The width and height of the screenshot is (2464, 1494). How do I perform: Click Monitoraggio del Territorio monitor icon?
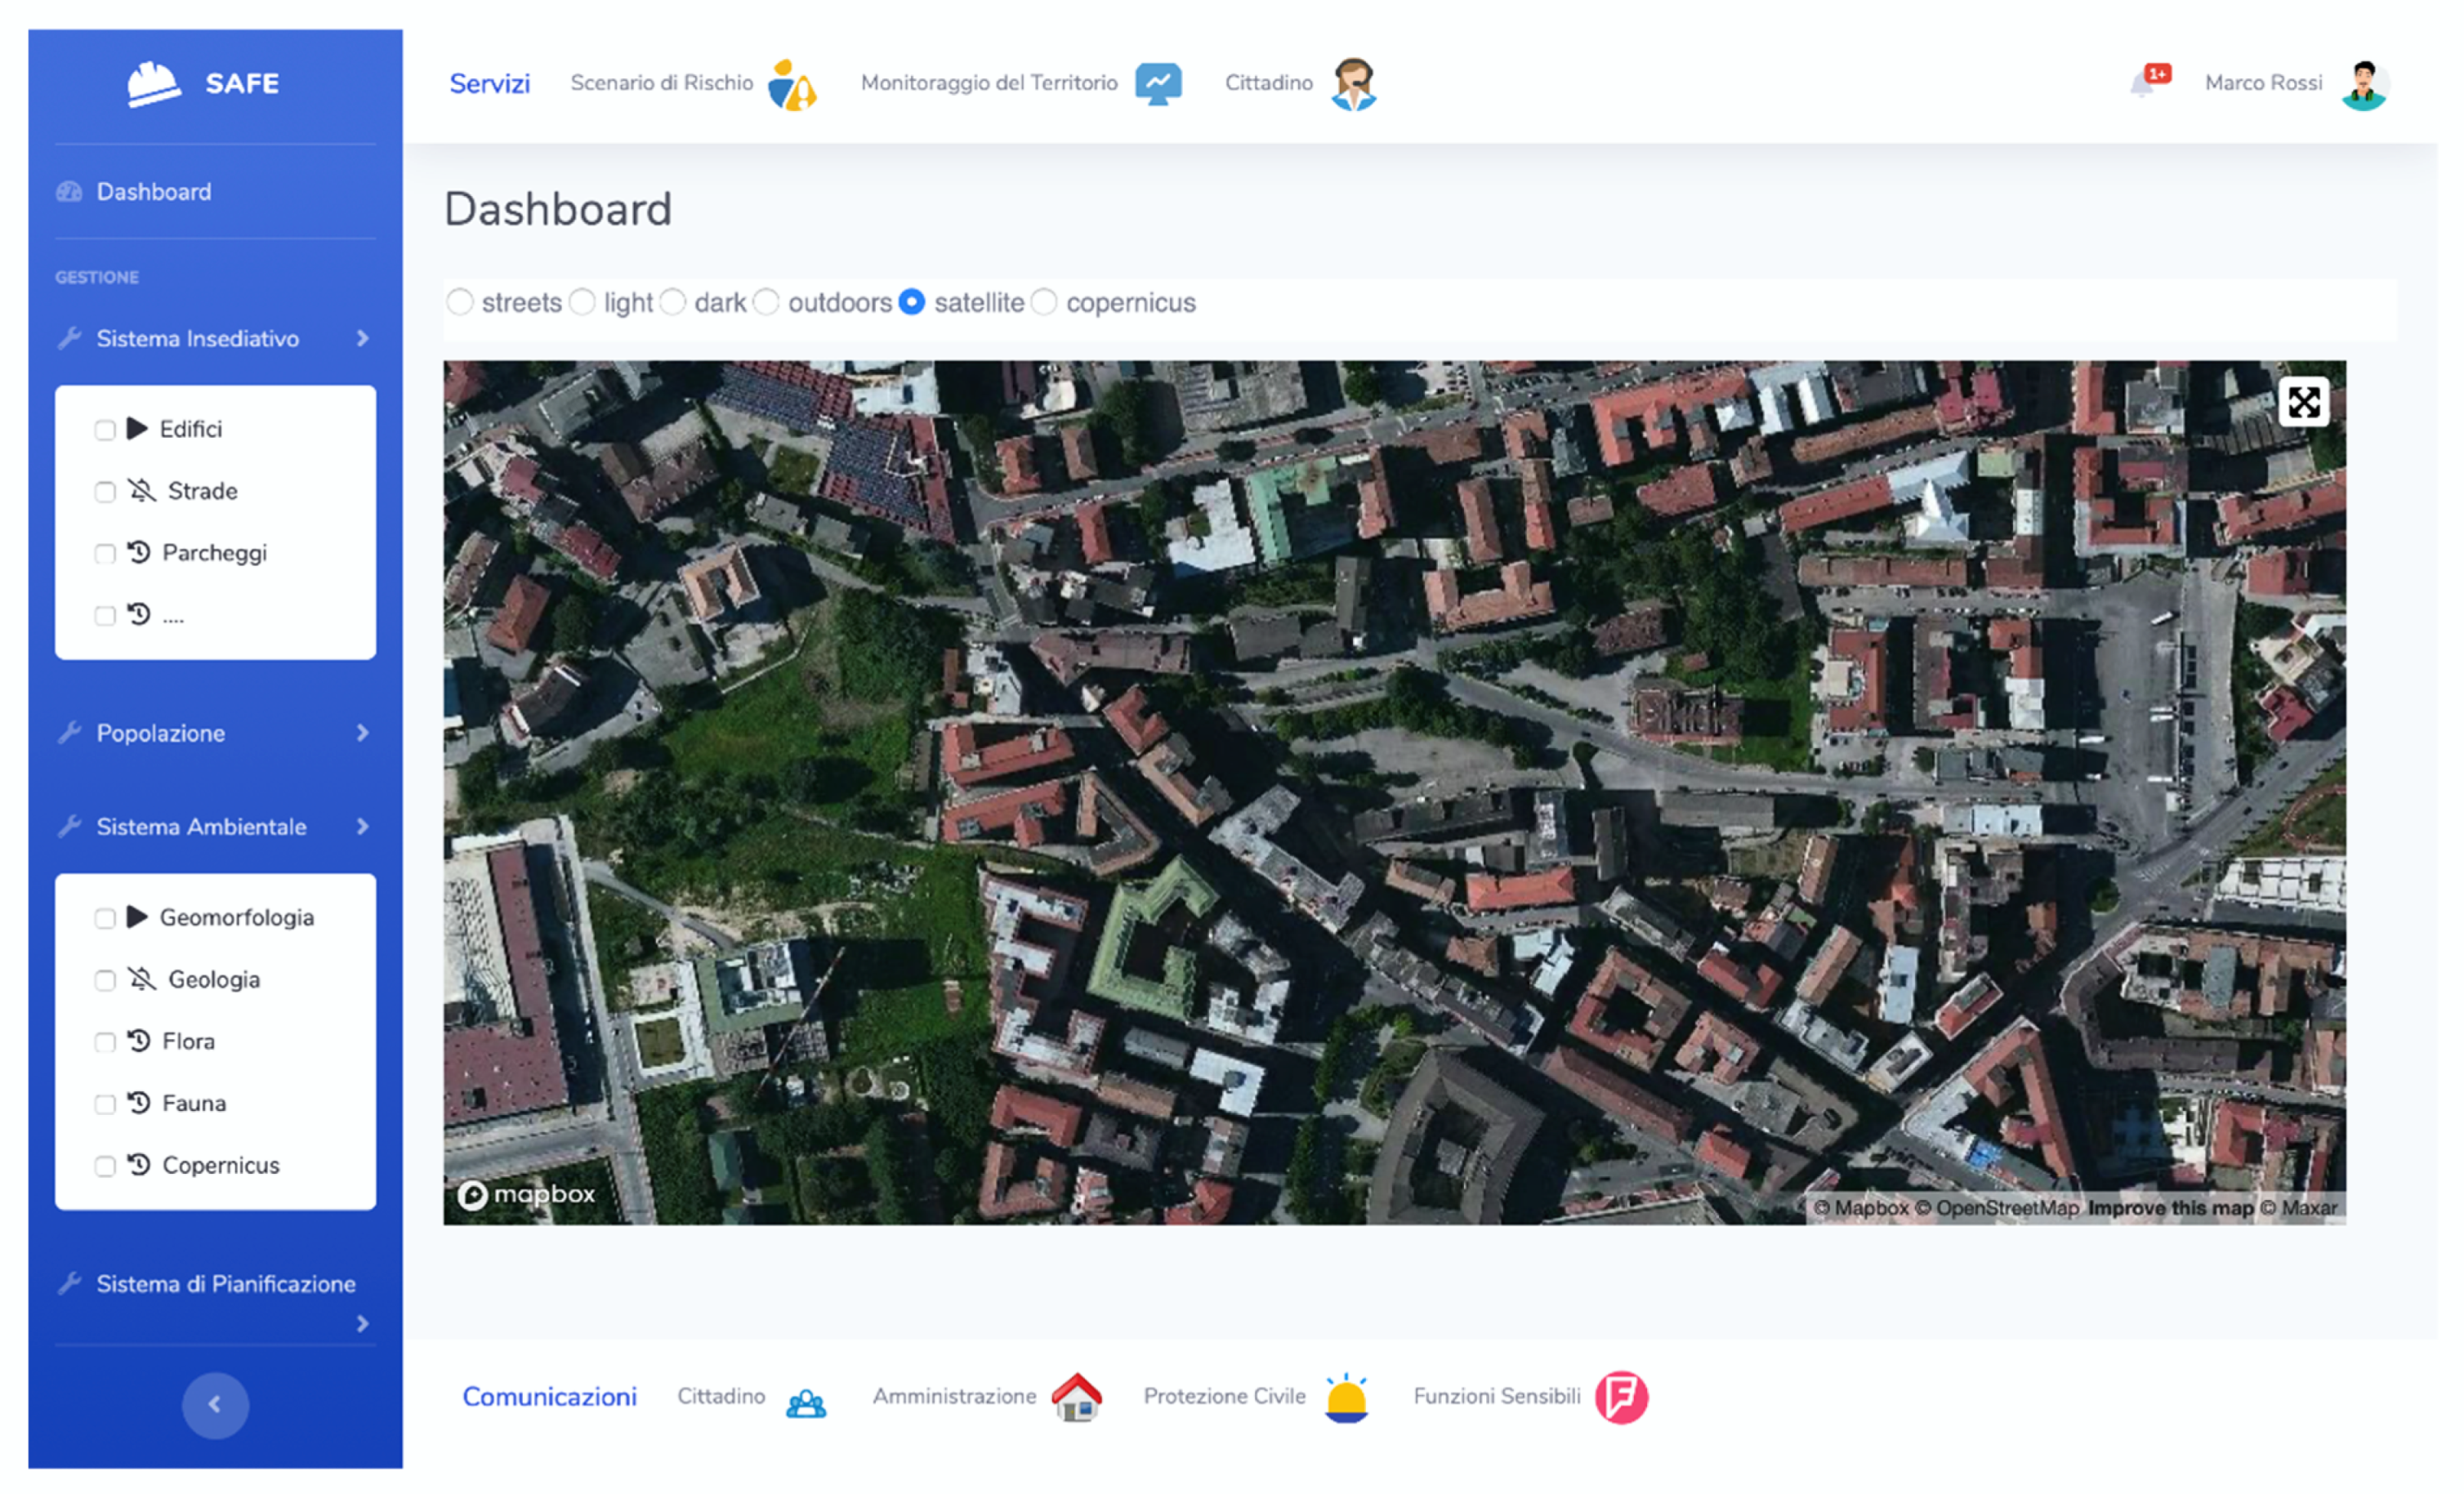pos(1158,84)
